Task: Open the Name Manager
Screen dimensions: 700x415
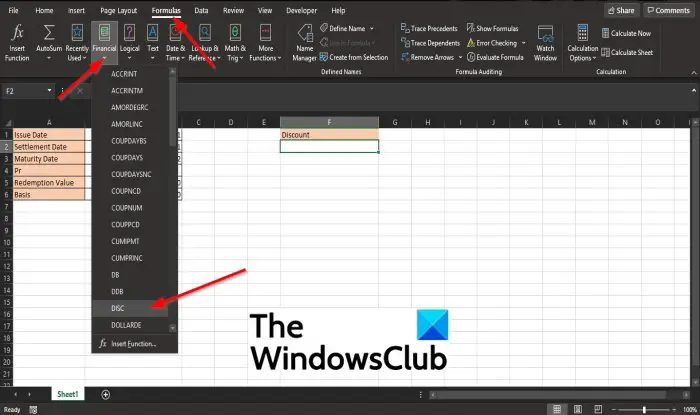Action: 304,43
